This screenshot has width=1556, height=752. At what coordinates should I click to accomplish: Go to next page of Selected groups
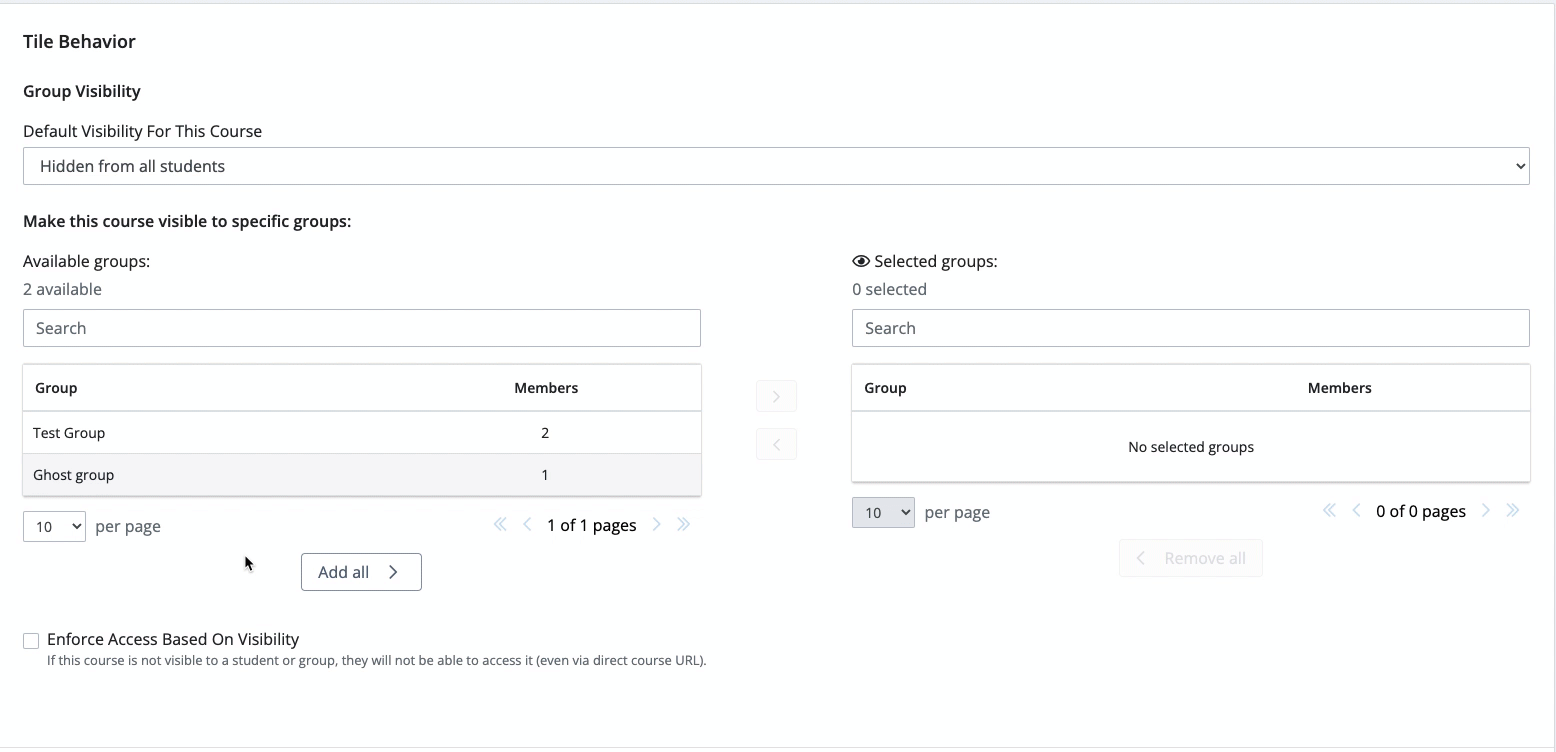tap(1486, 511)
